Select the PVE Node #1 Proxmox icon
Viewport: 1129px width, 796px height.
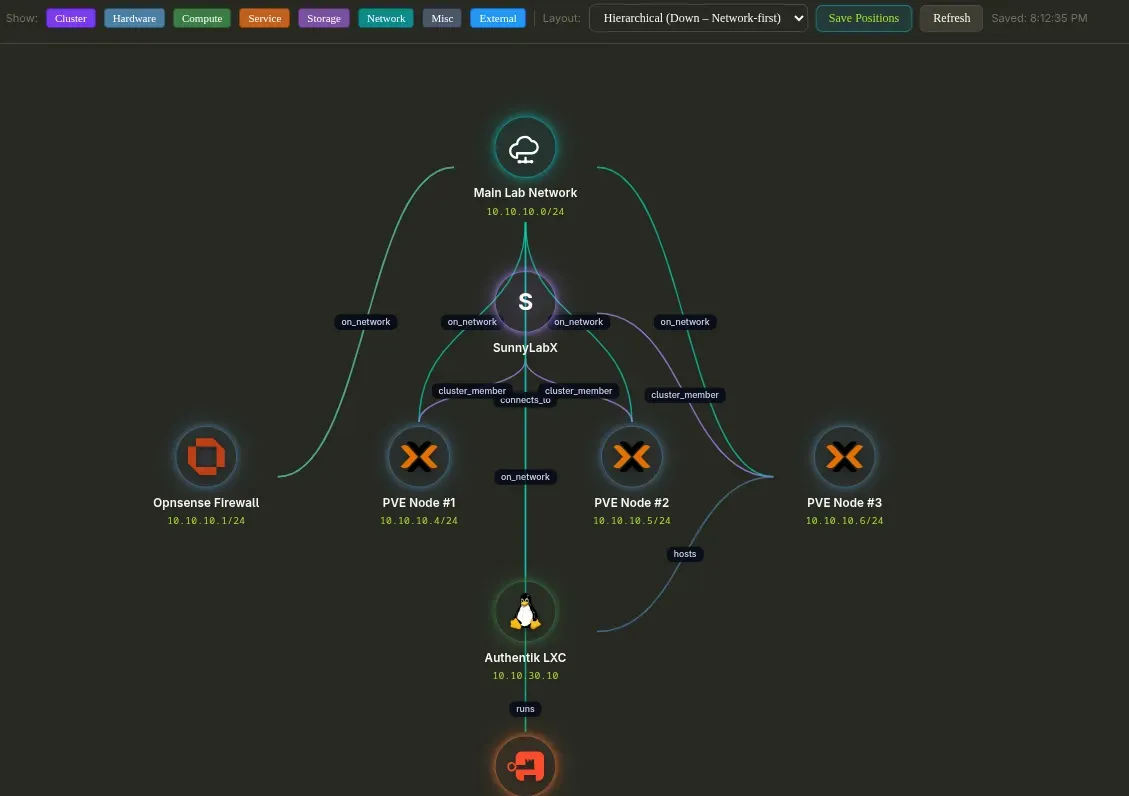(419, 457)
